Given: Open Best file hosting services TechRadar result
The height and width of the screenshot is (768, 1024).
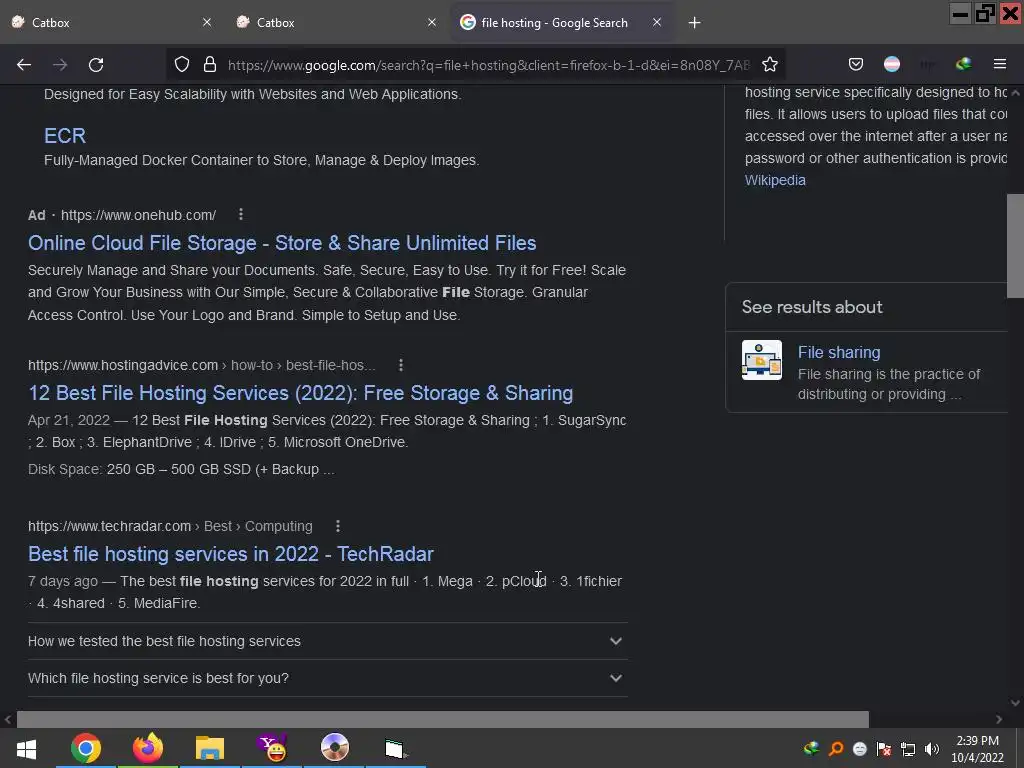Looking at the screenshot, I should pyautogui.click(x=231, y=554).
